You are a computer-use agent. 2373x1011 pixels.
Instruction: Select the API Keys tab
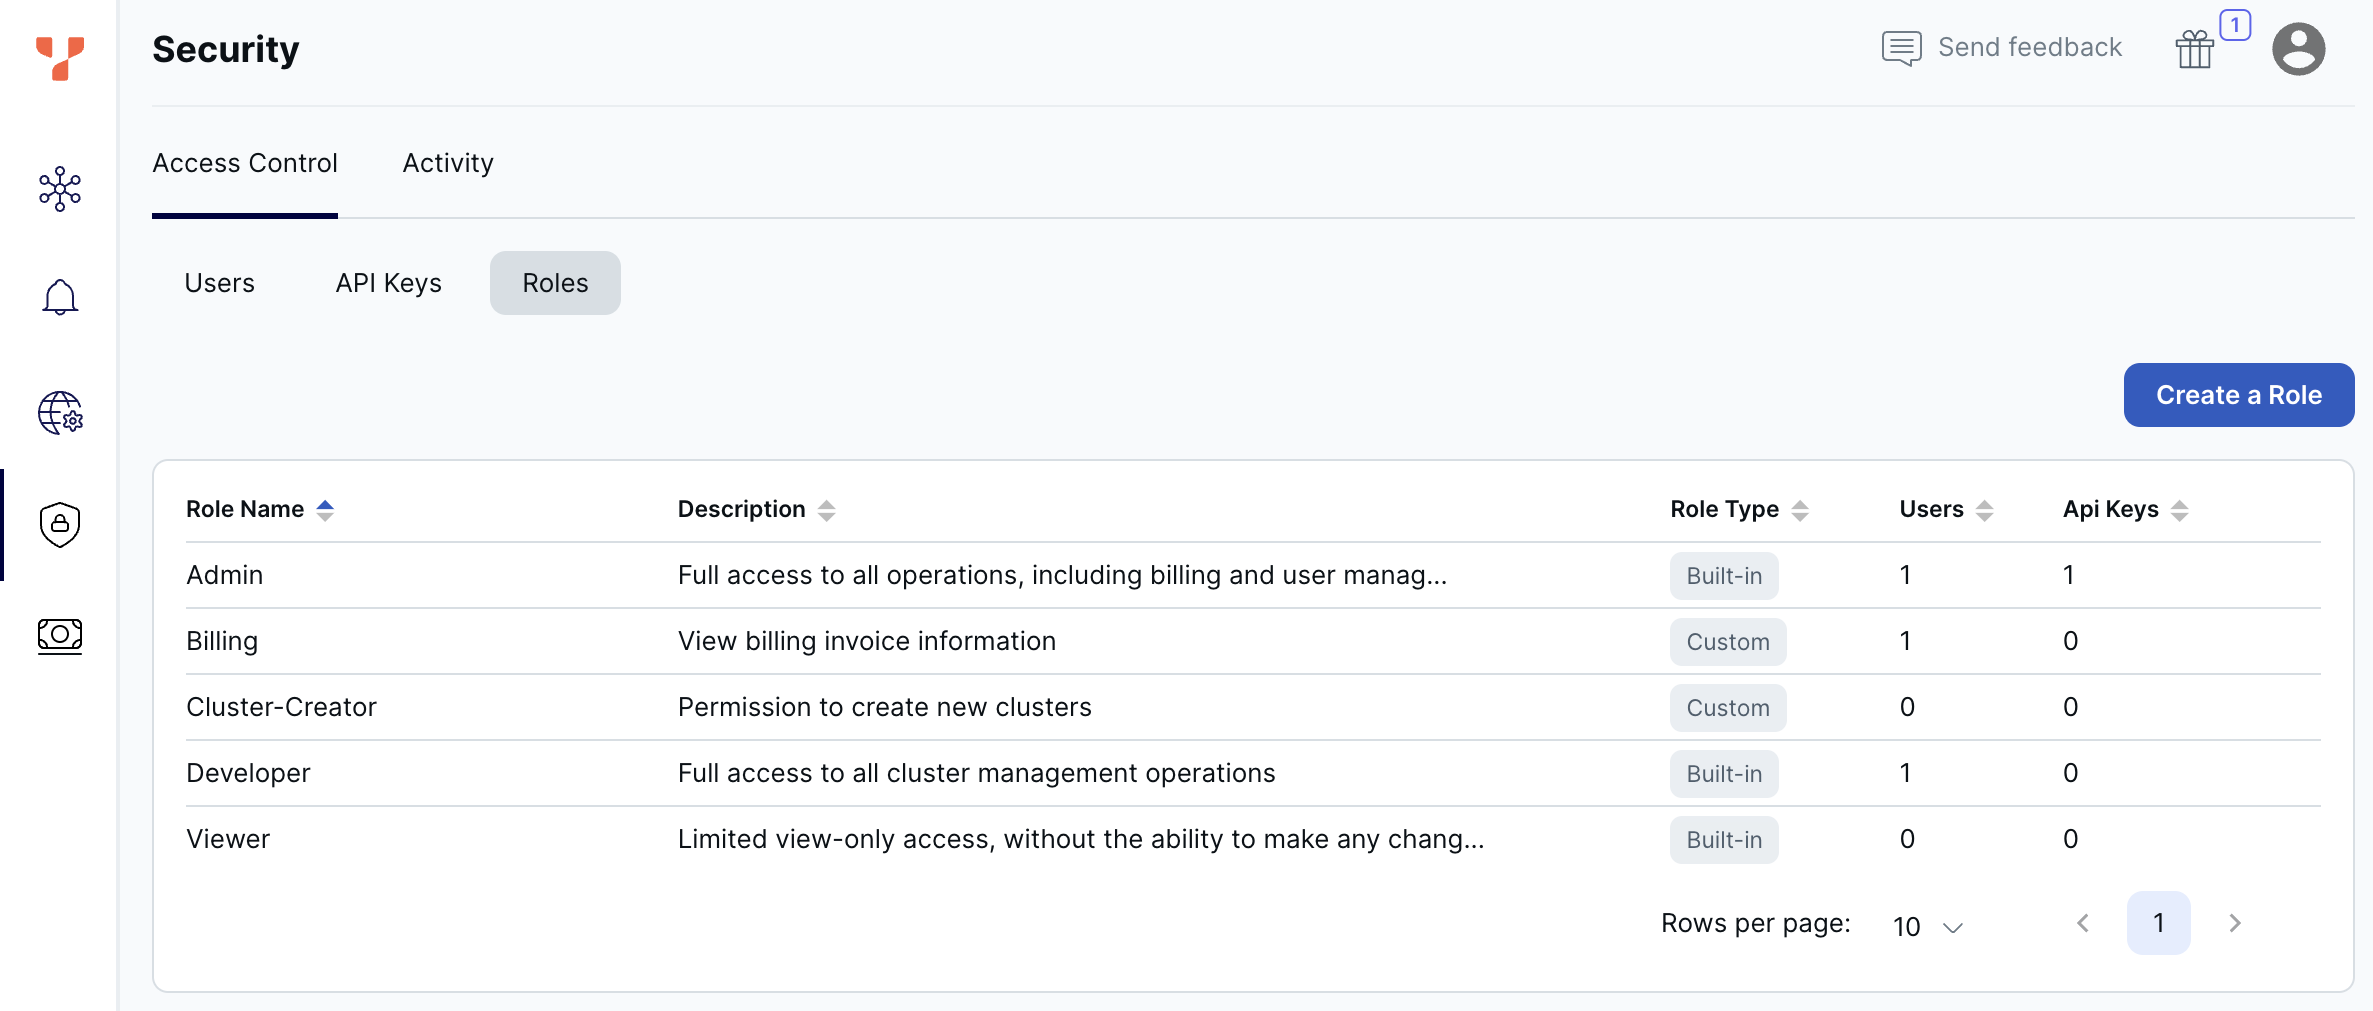[x=388, y=283]
